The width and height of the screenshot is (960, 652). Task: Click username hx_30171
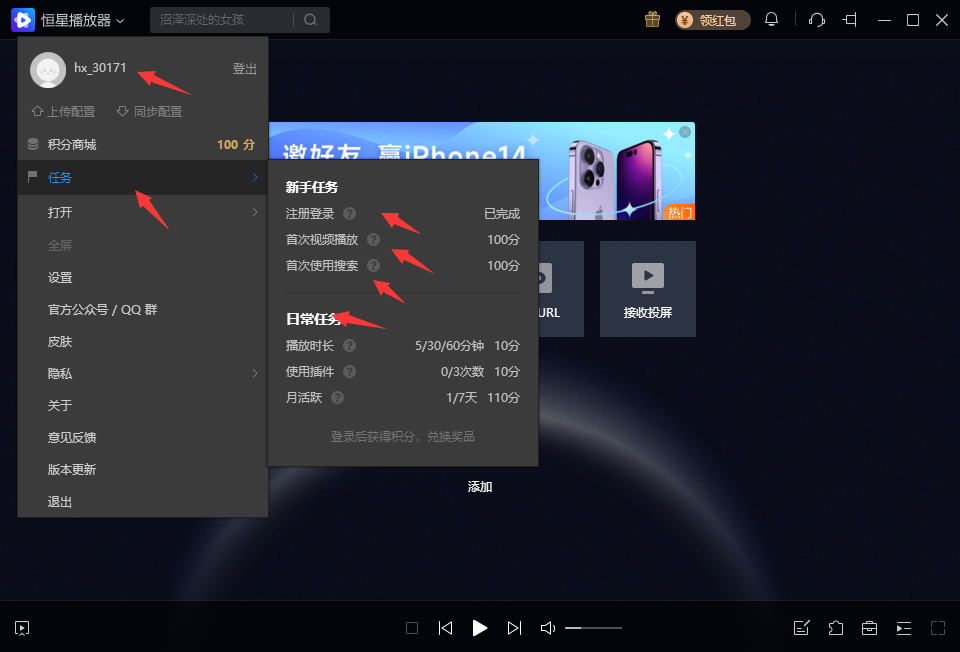click(x=100, y=68)
